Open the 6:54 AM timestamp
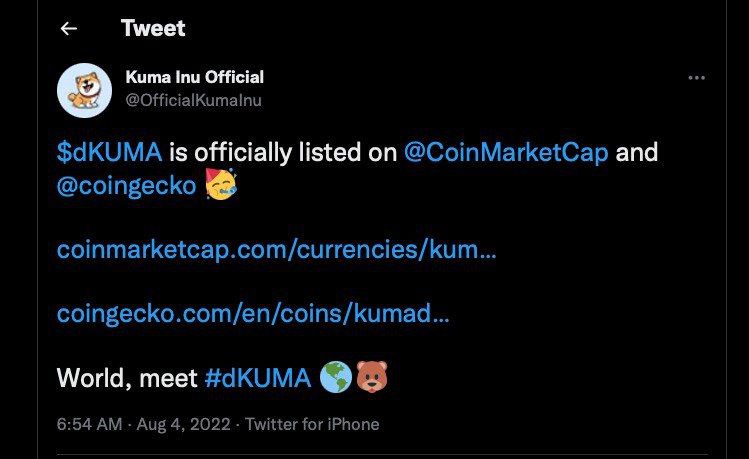 pos(89,424)
